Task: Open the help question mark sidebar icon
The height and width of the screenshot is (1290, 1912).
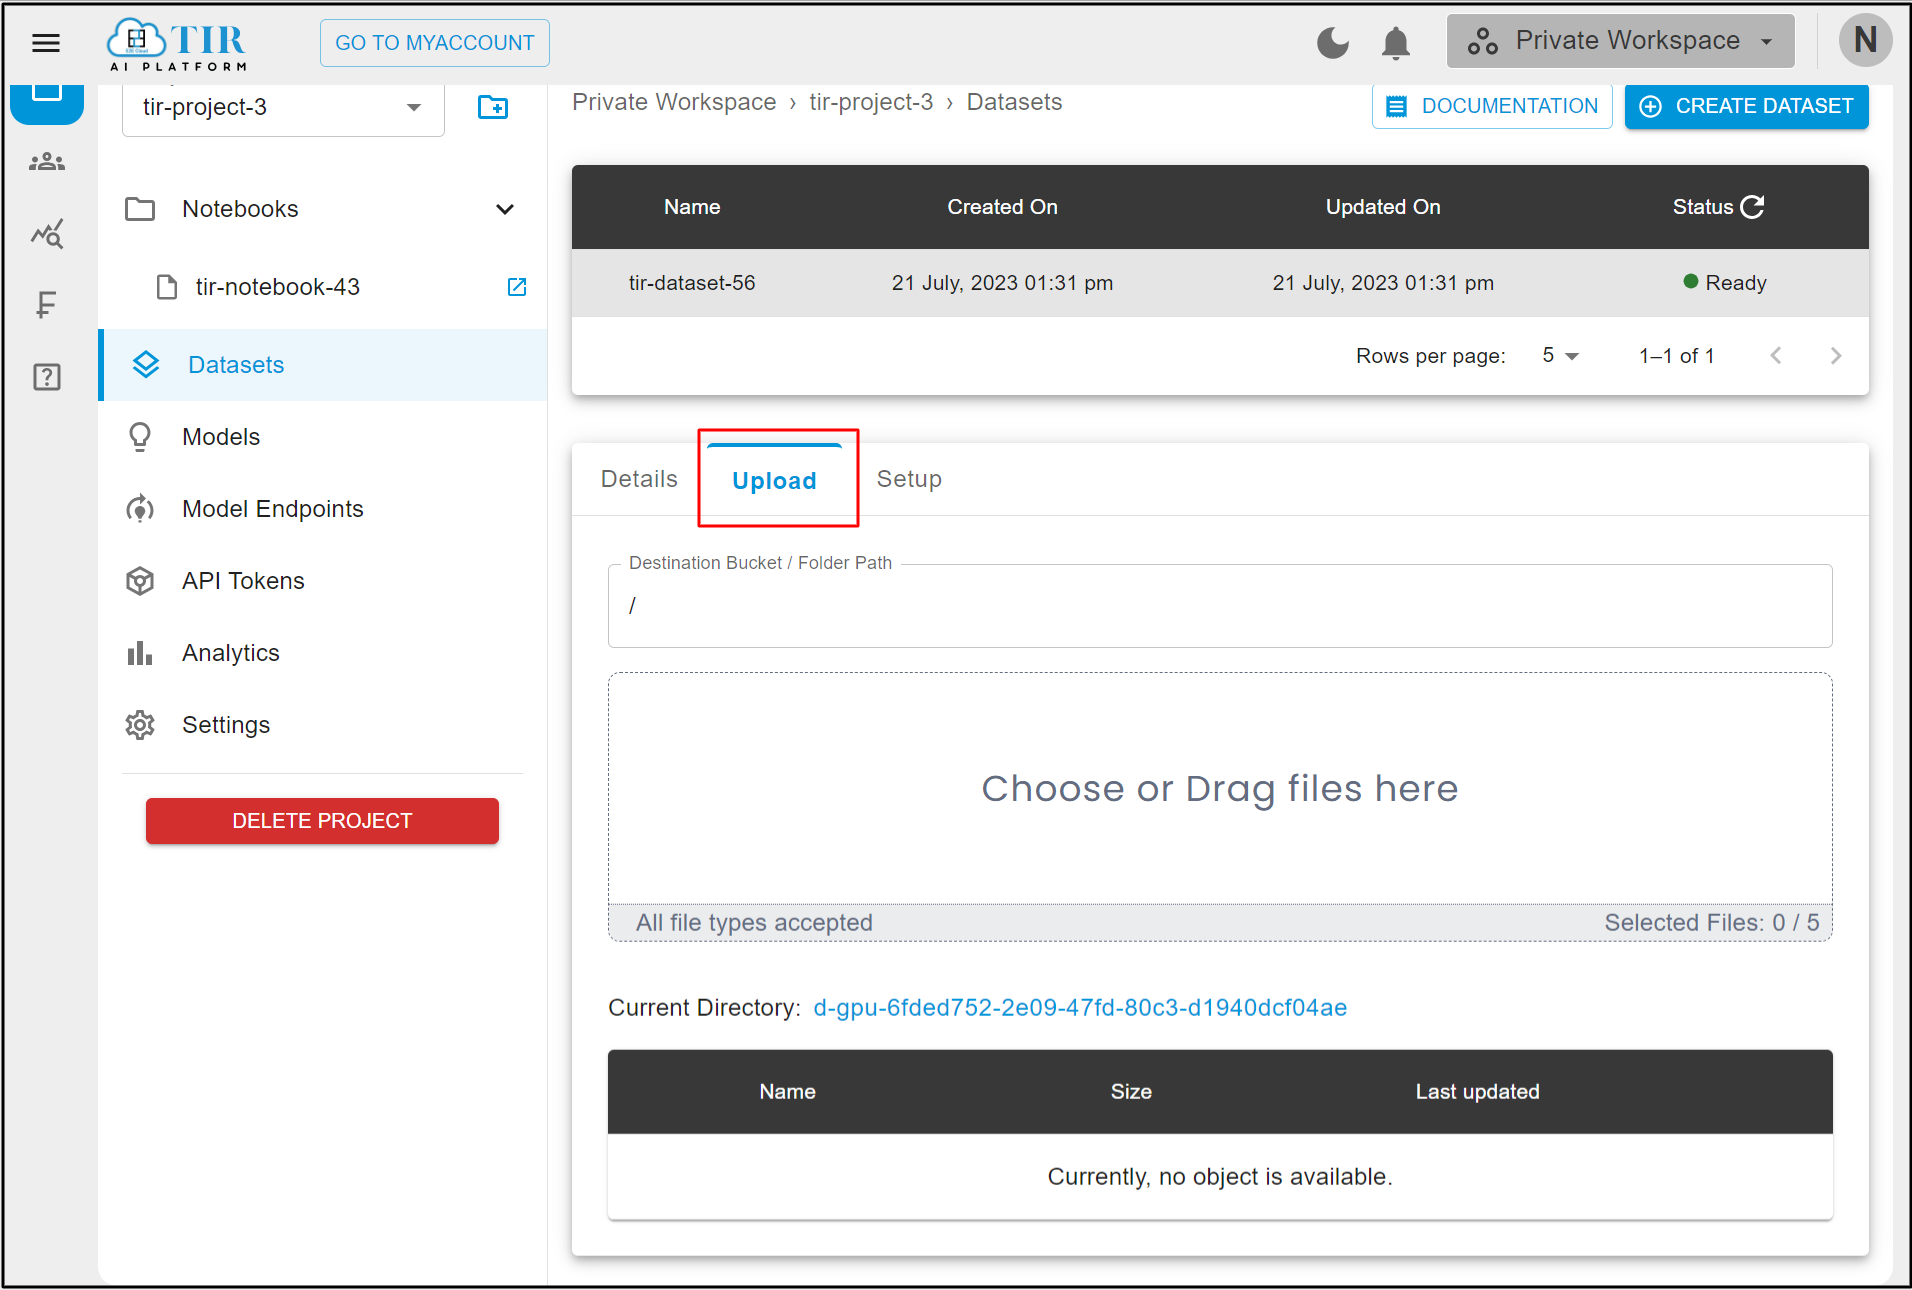Action: [47, 377]
